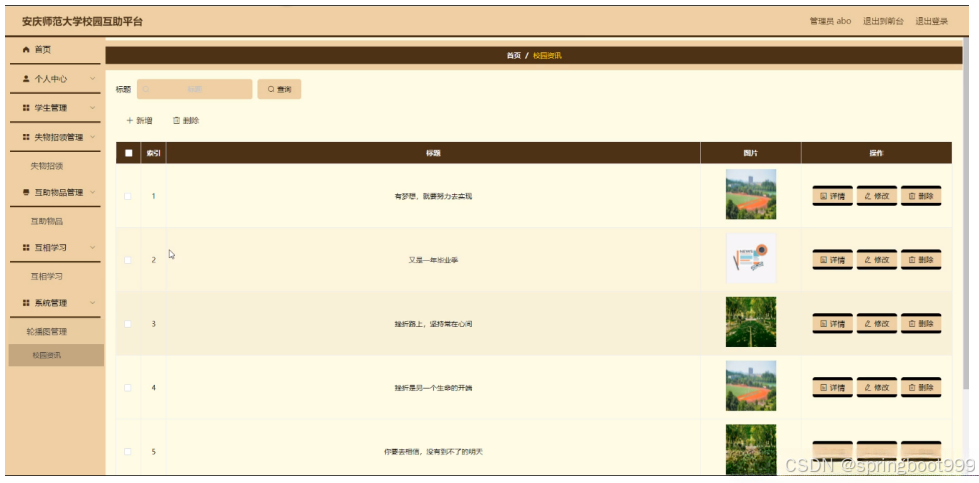The width and height of the screenshot is (979, 483).
Task: Open the news graphic thumbnail of row 2
Action: 750,258
